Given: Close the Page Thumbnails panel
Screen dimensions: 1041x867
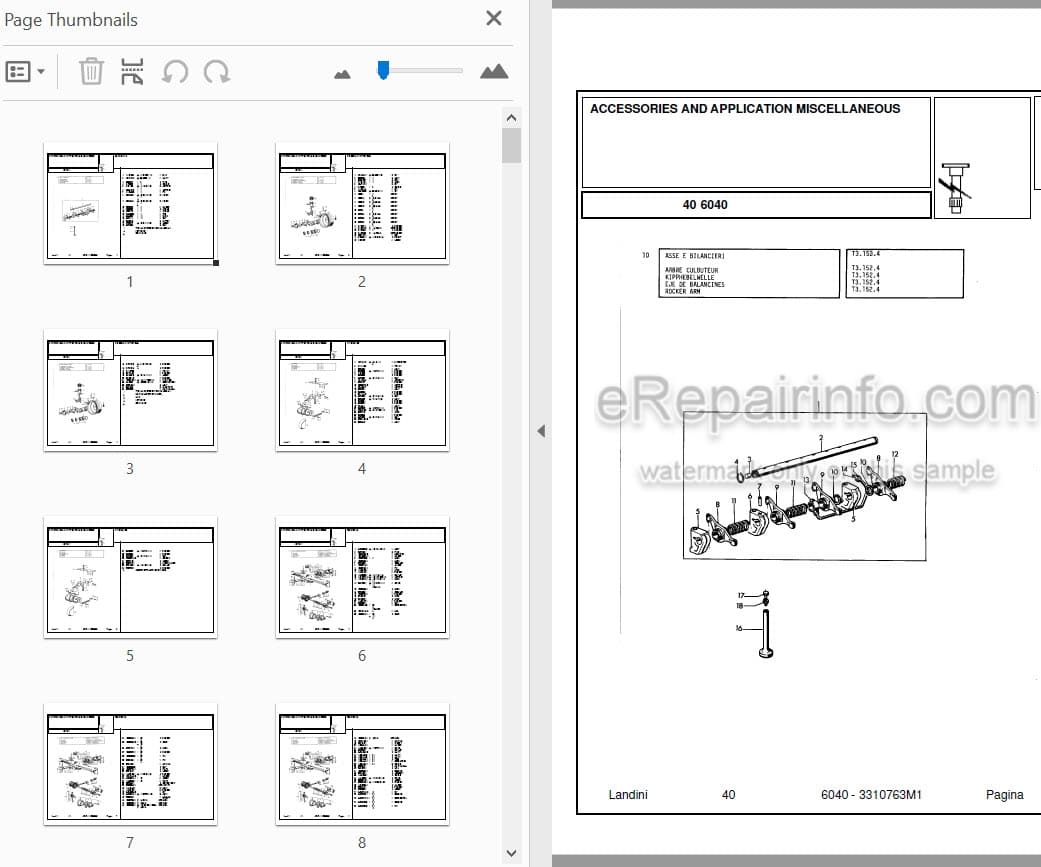Looking at the screenshot, I should 493,18.
